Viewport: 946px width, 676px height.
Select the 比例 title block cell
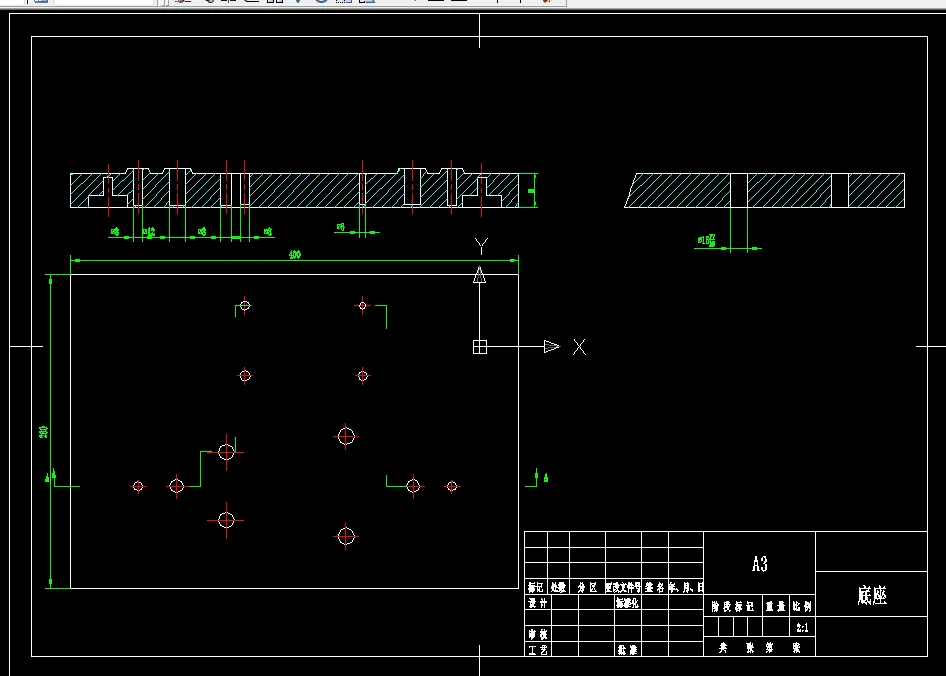point(802,607)
